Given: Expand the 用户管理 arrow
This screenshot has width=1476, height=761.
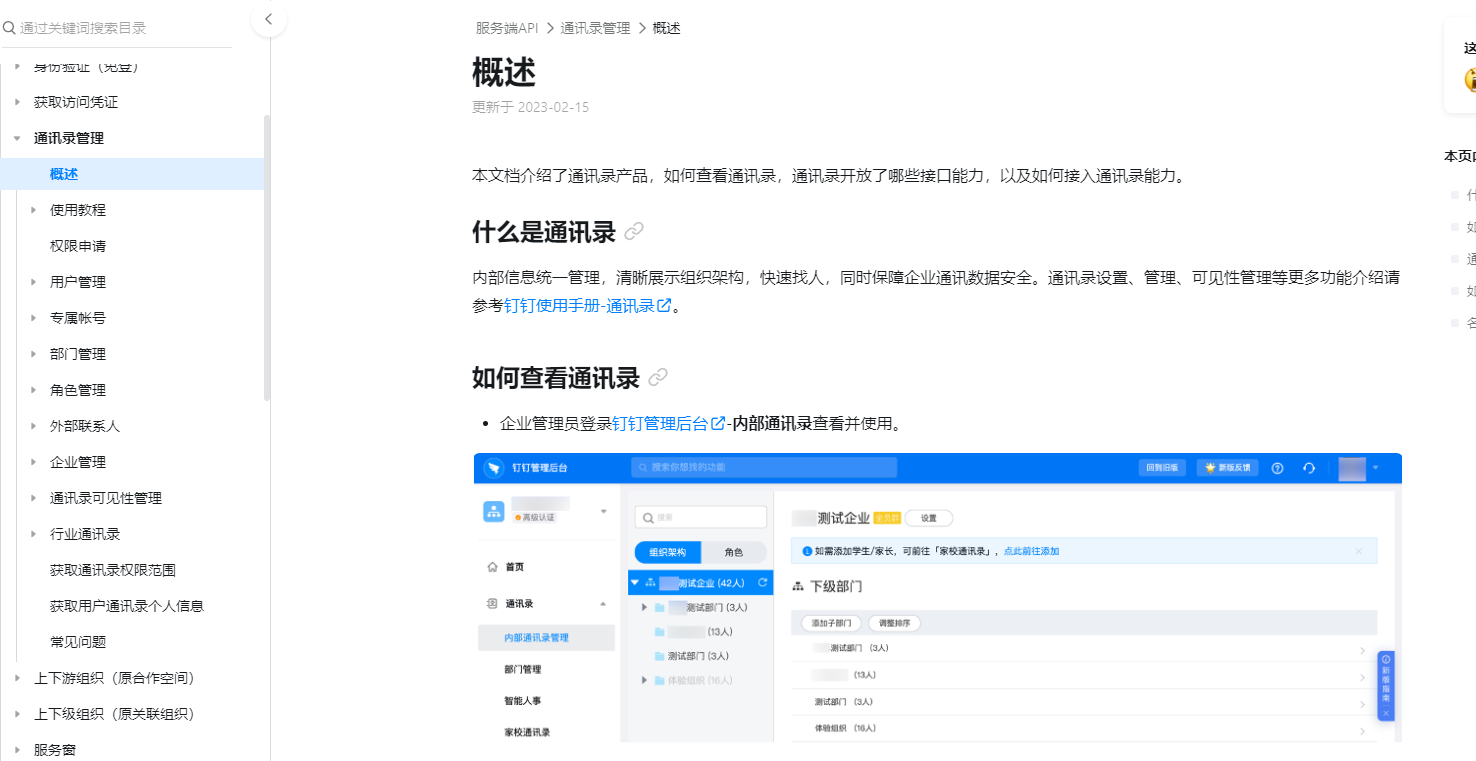Looking at the screenshot, I should click(33, 282).
